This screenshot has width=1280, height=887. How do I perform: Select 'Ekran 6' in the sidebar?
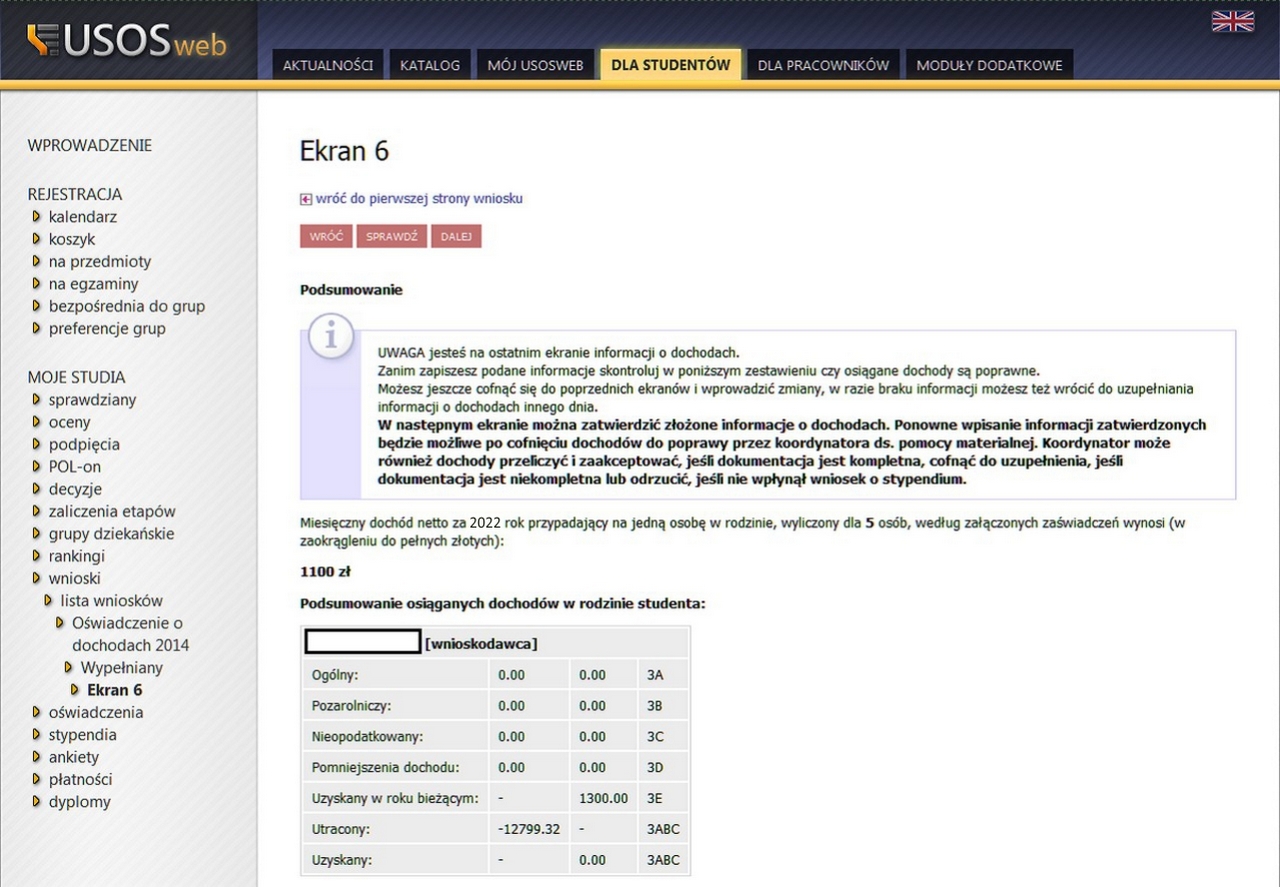(x=115, y=690)
